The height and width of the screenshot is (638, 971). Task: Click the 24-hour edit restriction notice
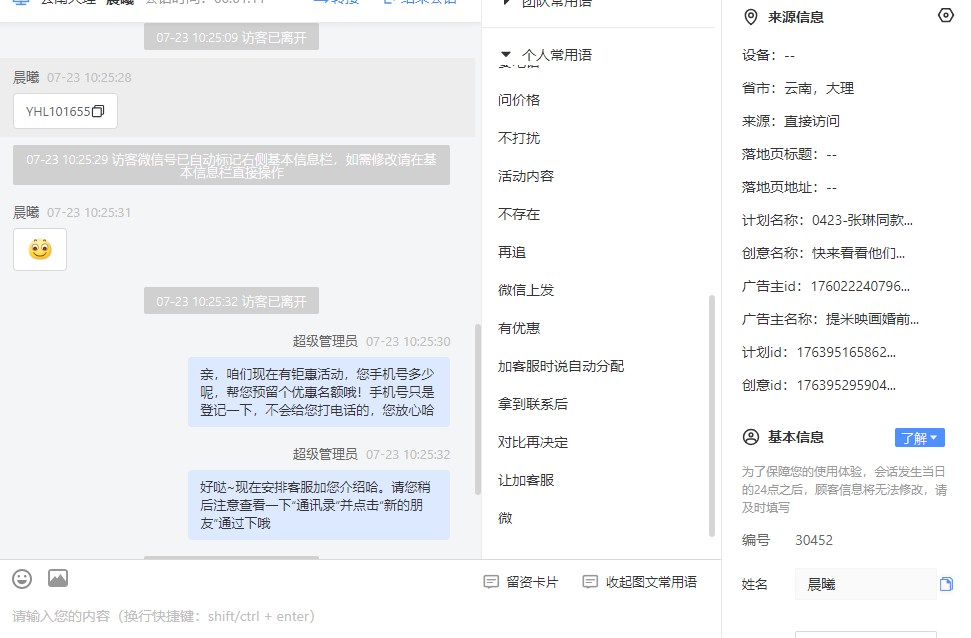[844, 489]
